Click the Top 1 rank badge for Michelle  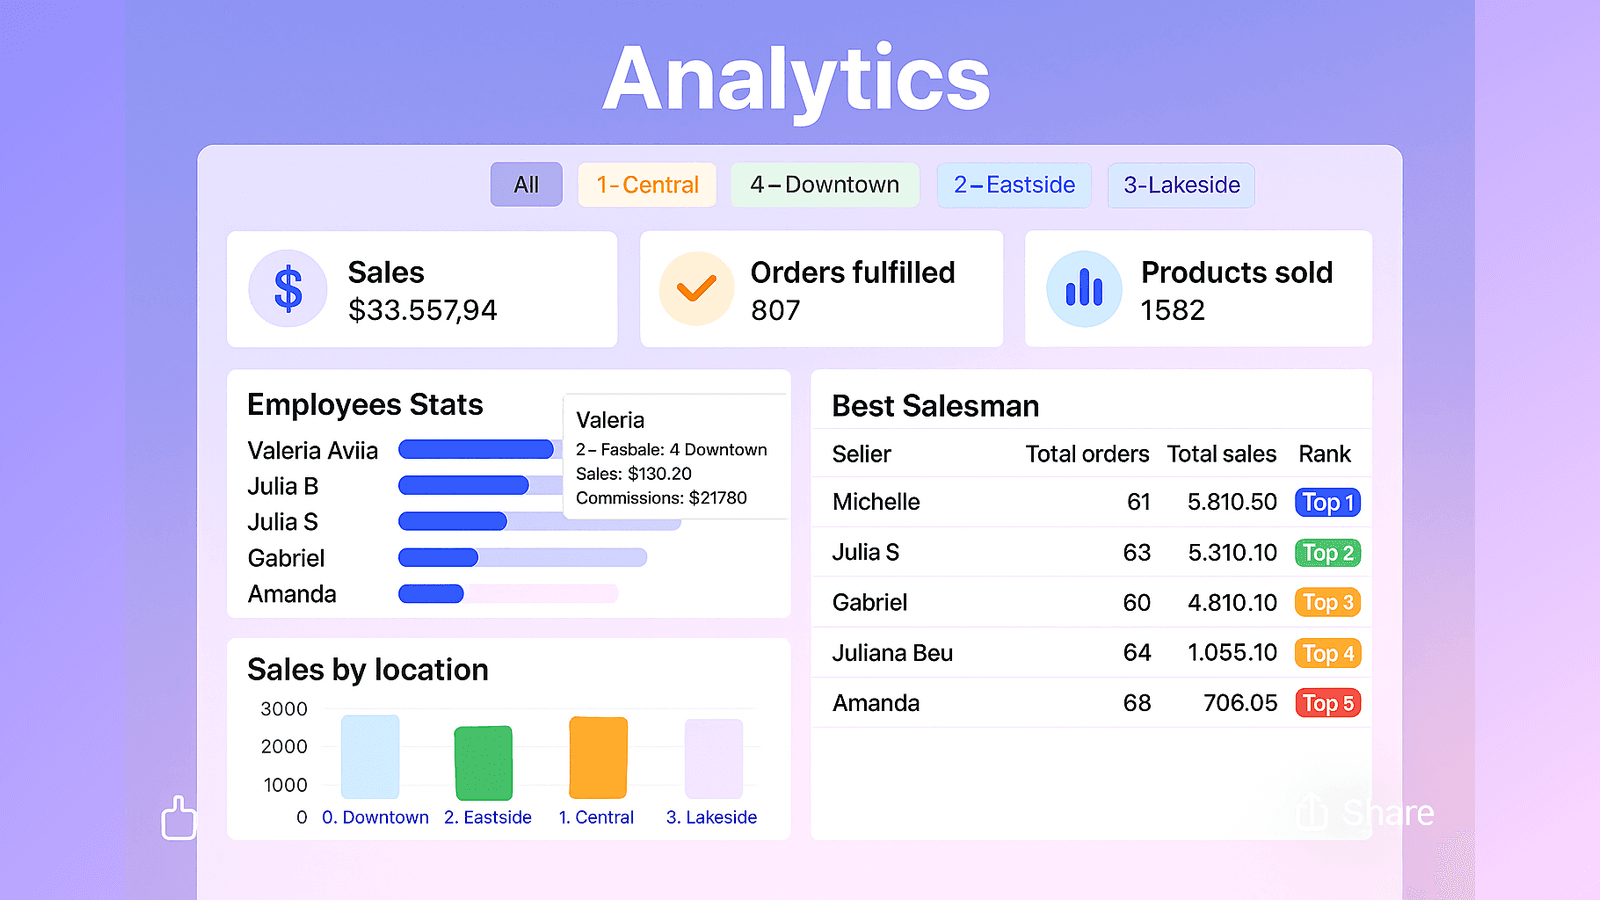click(1327, 502)
